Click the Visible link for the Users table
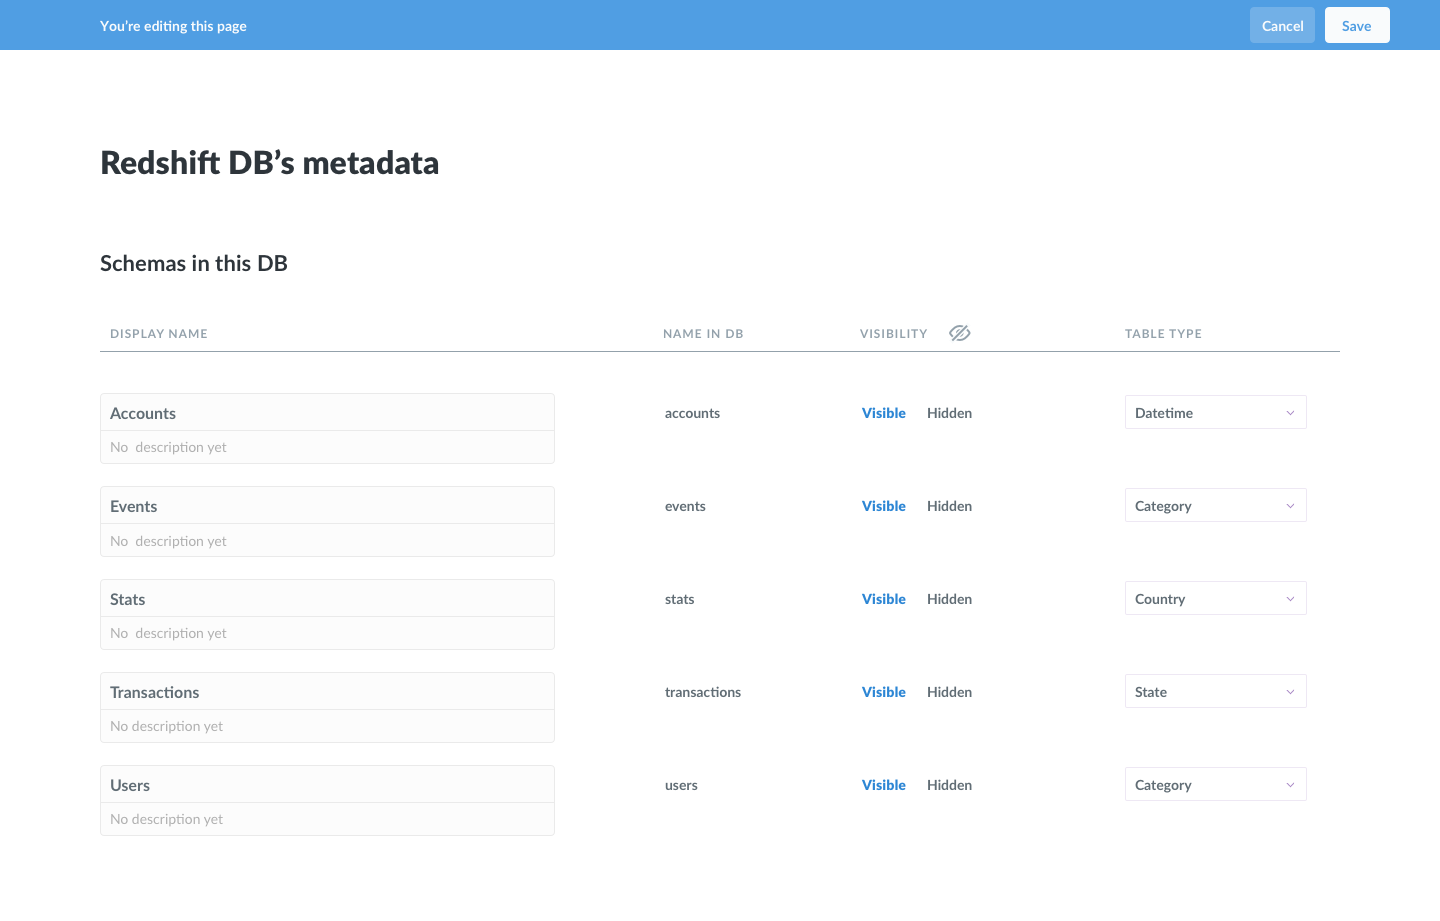1440x921 pixels. 883,784
